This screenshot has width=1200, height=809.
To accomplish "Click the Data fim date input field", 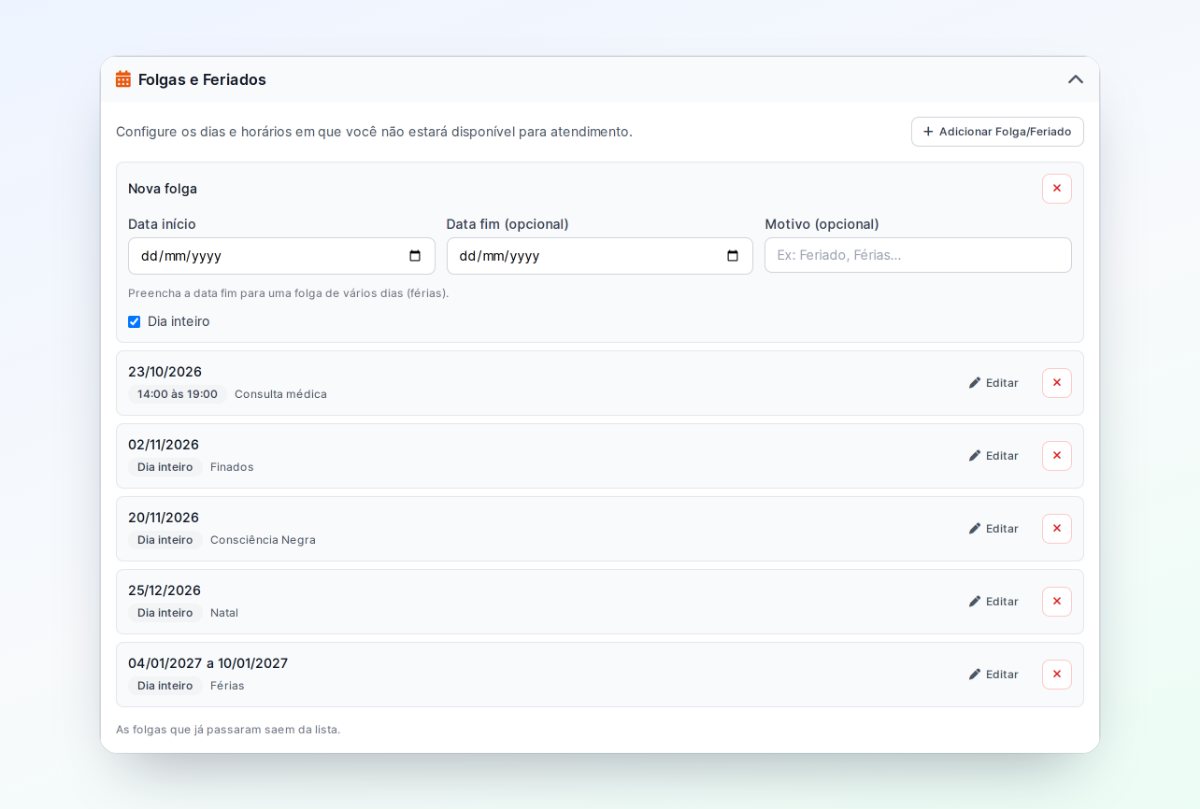I will [600, 256].
